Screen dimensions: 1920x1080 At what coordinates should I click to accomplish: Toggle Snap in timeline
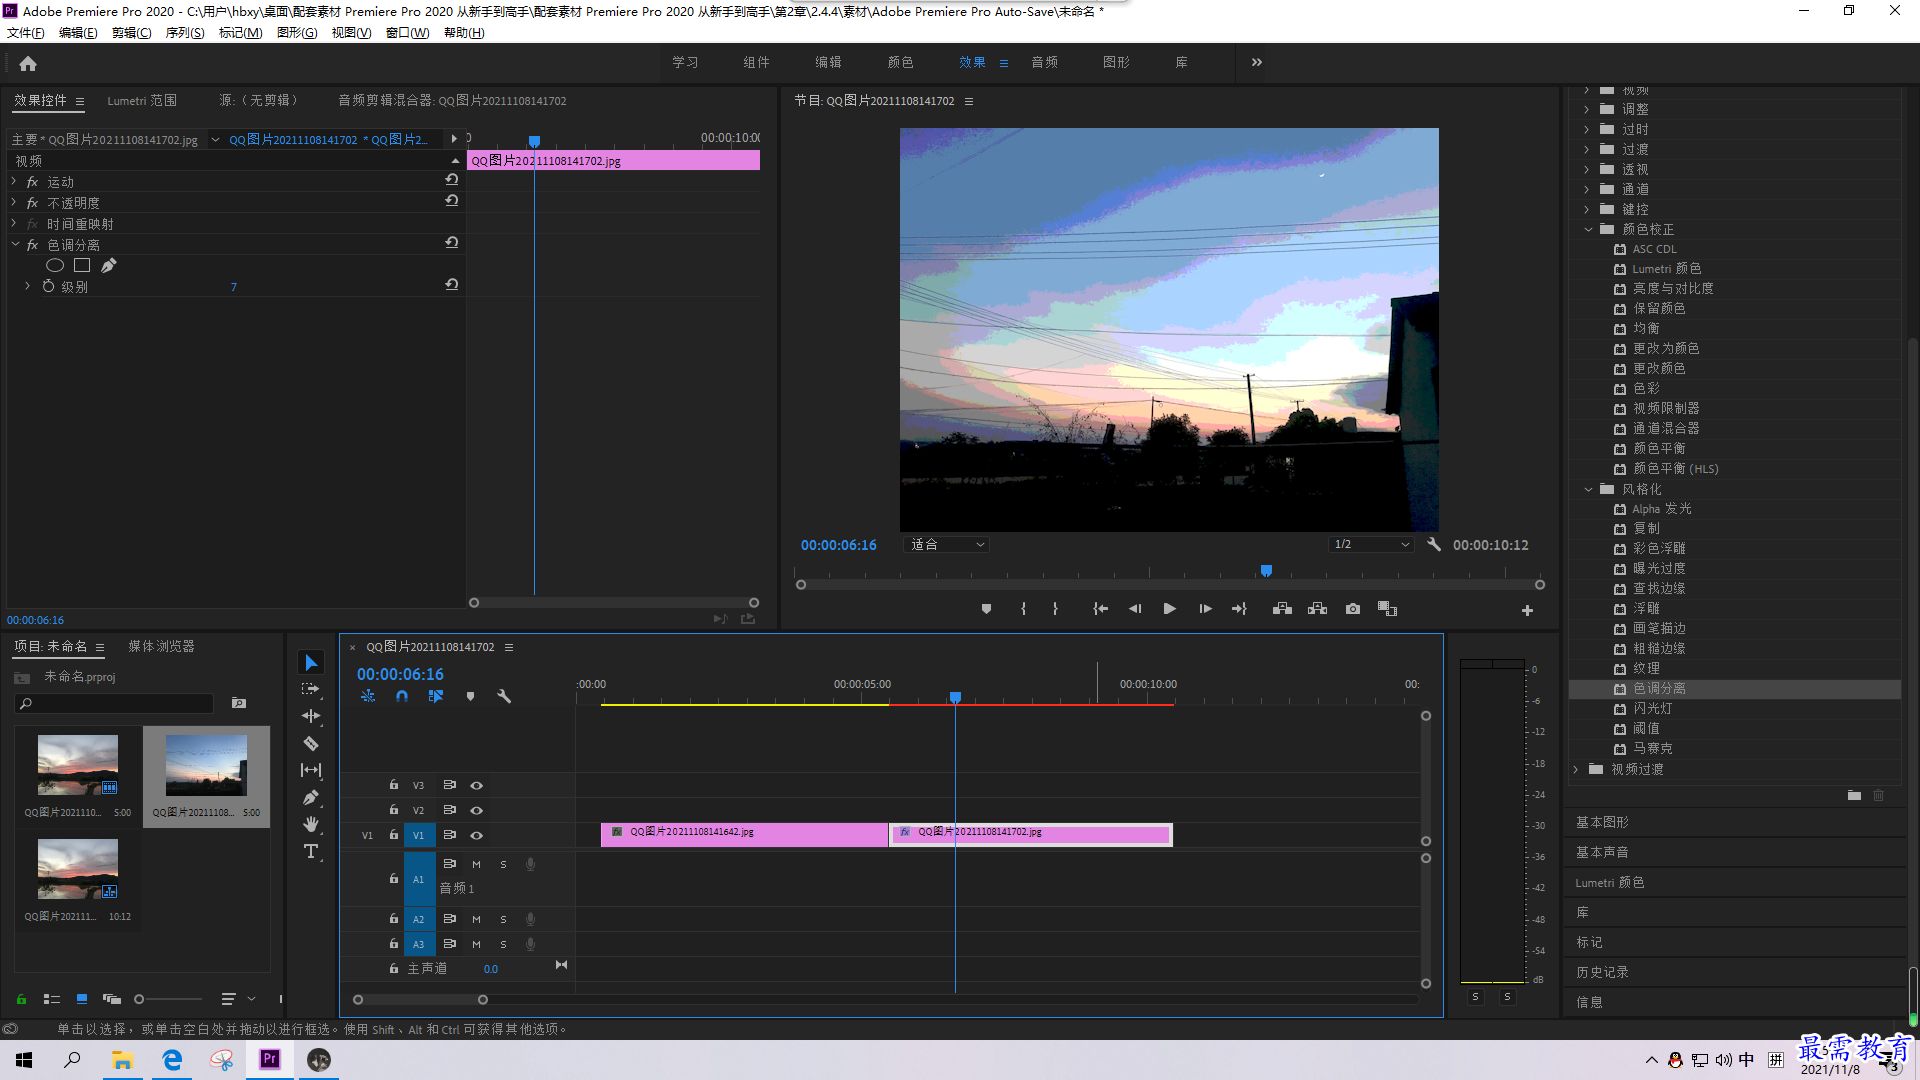pyautogui.click(x=402, y=696)
